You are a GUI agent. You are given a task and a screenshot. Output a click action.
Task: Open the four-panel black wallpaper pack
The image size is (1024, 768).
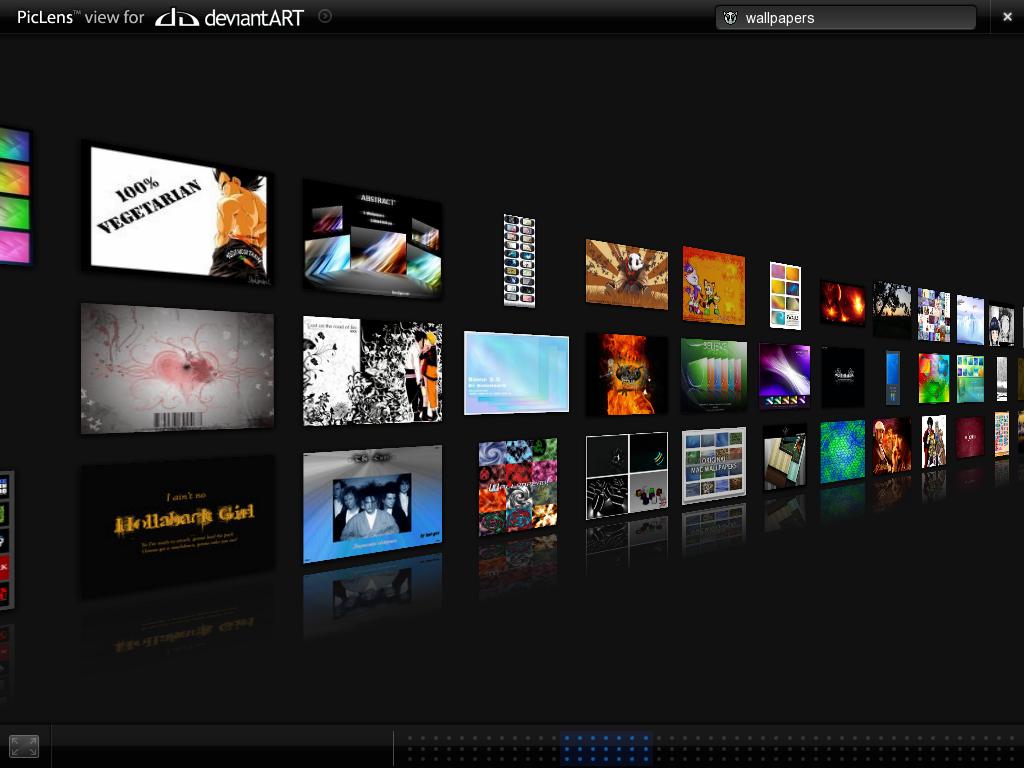click(627, 476)
